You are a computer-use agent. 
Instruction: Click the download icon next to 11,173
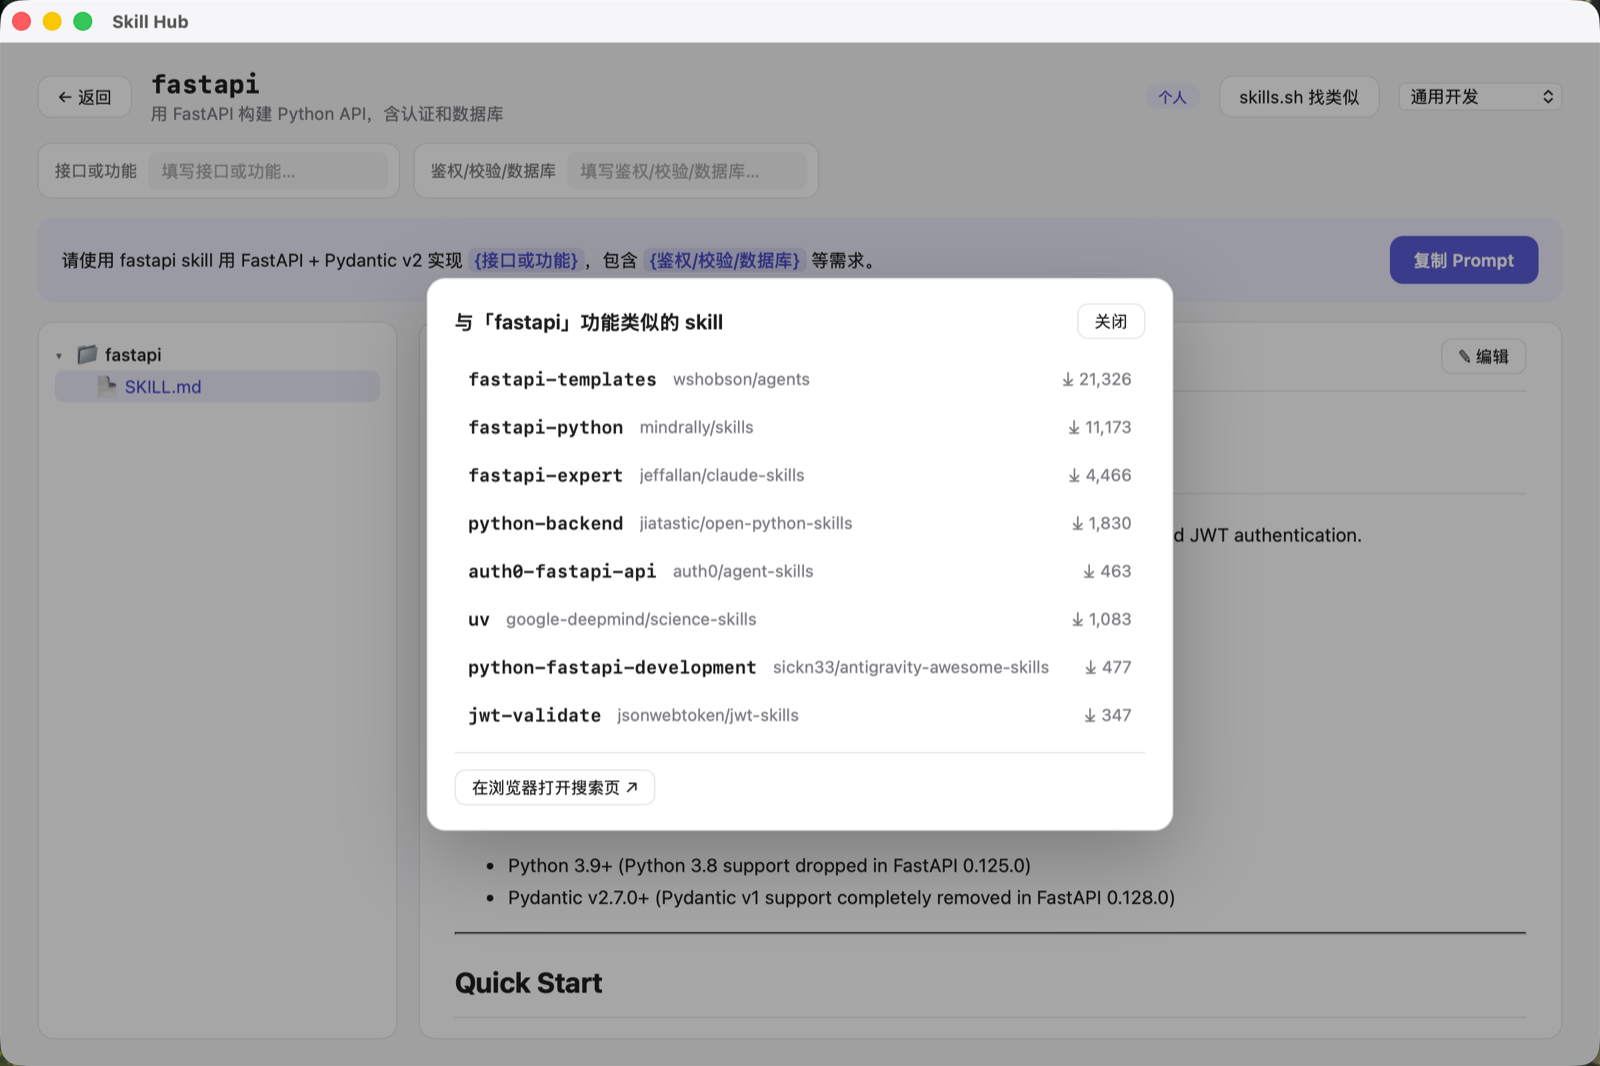tap(1074, 427)
